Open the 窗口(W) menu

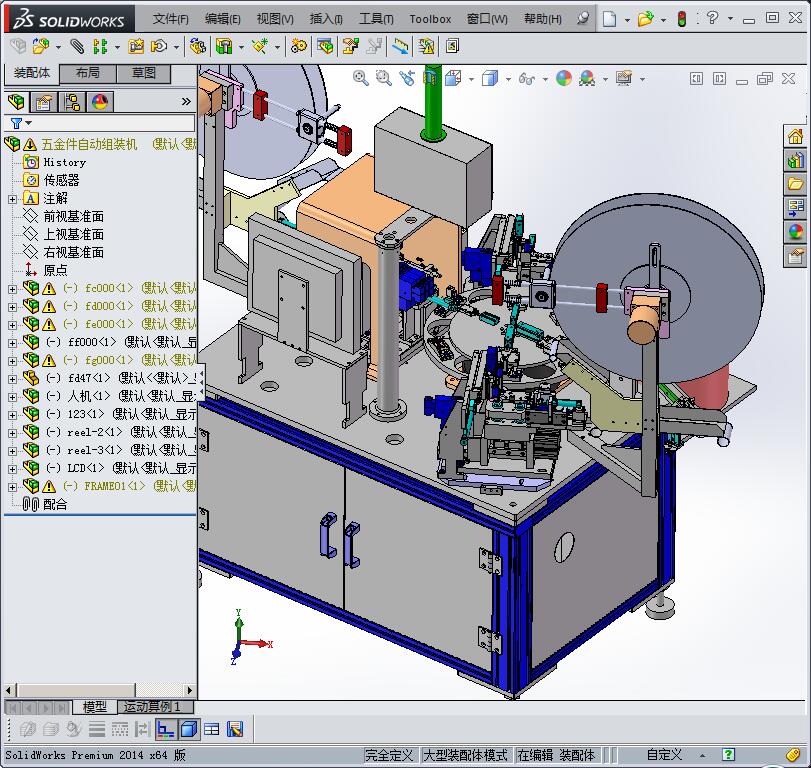tap(487, 19)
